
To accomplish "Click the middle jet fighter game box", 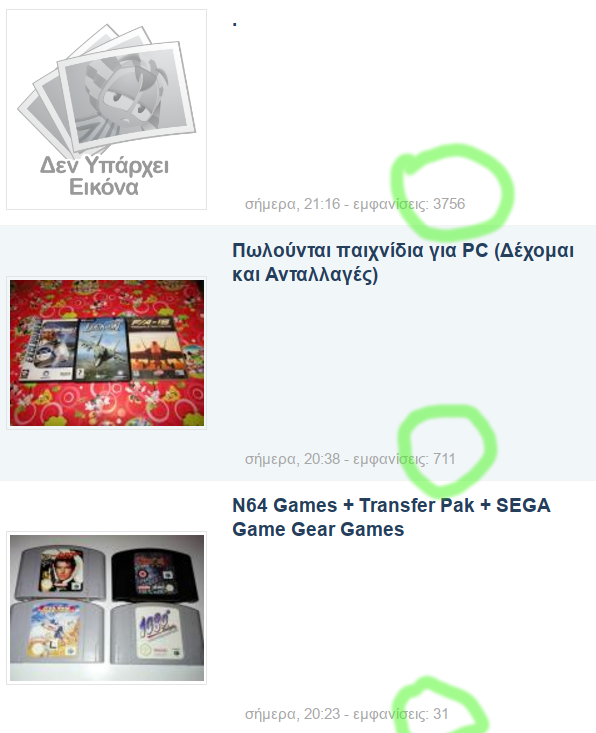I will click(102, 350).
